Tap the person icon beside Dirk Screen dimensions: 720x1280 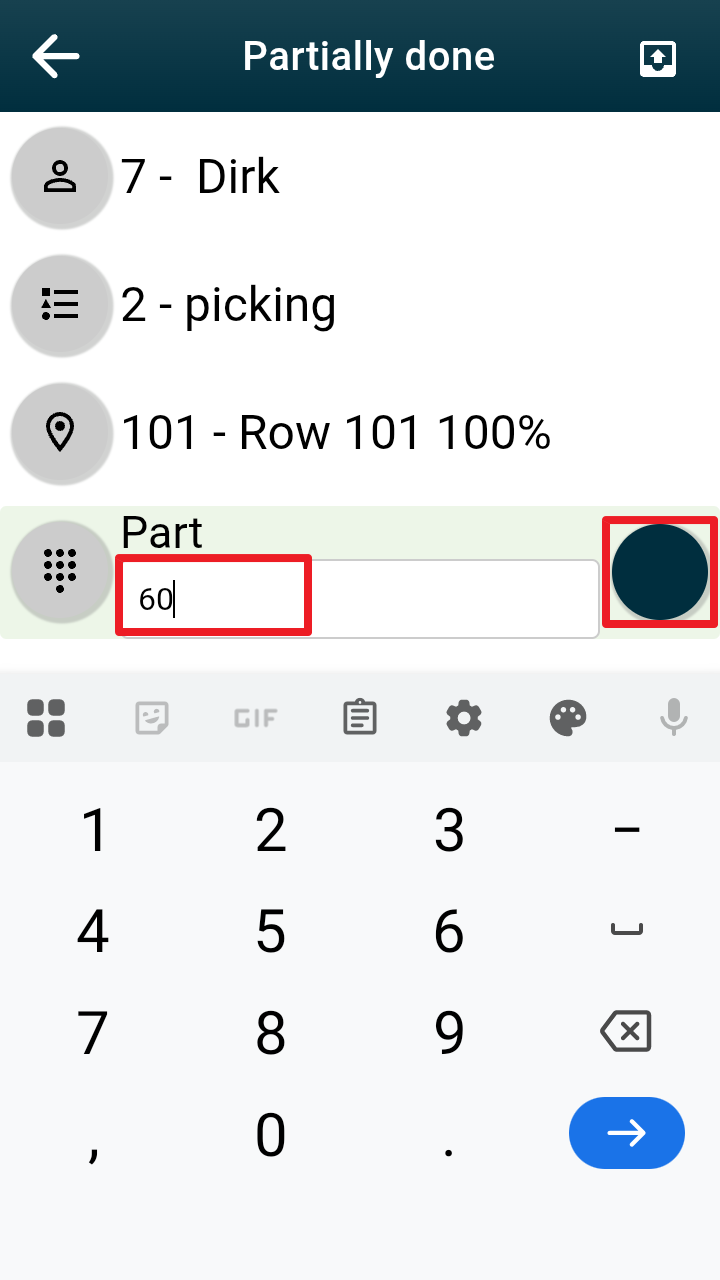coord(61,177)
